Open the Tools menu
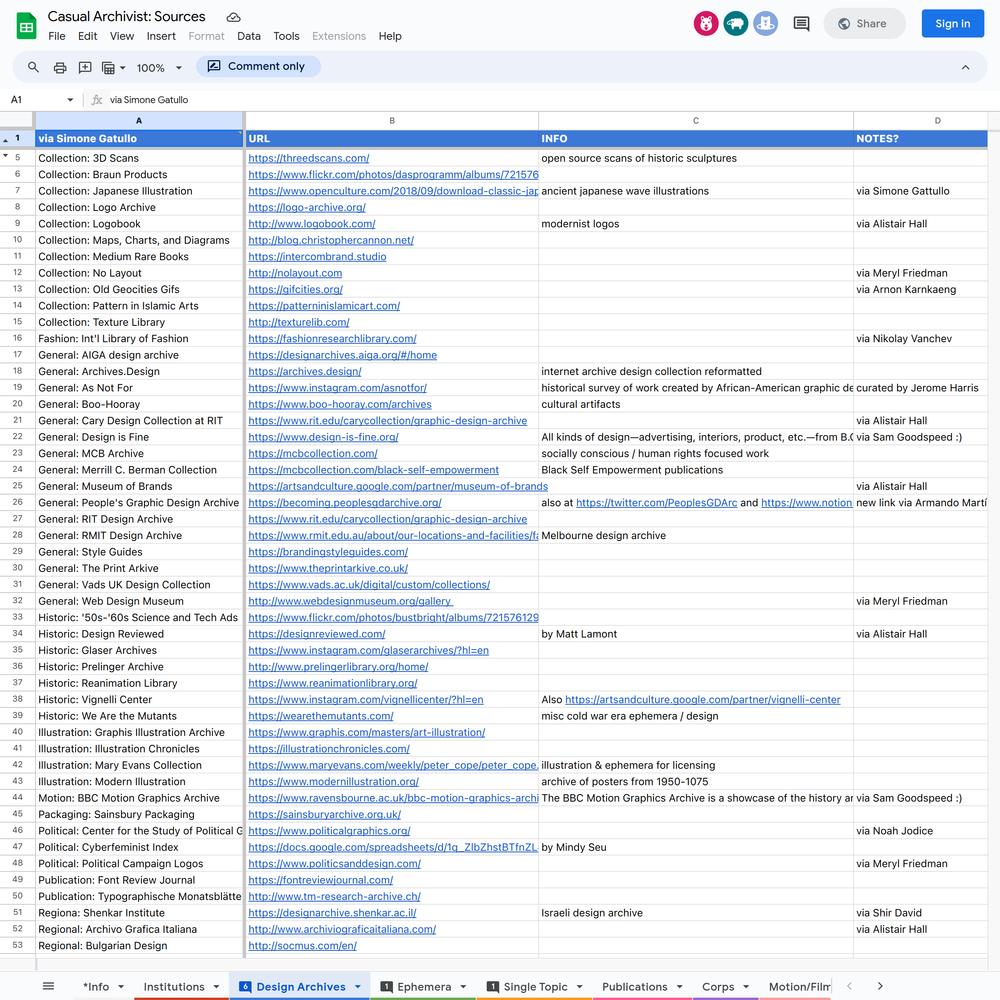The image size is (1000, 1000). click(286, 36)
